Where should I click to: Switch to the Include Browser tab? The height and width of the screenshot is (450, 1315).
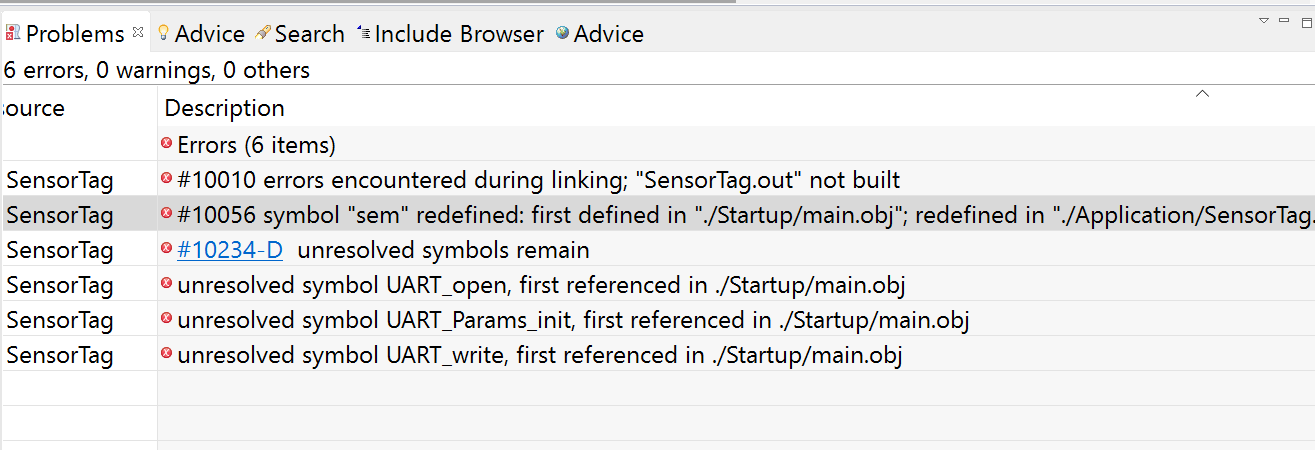(x=450, y=34)
